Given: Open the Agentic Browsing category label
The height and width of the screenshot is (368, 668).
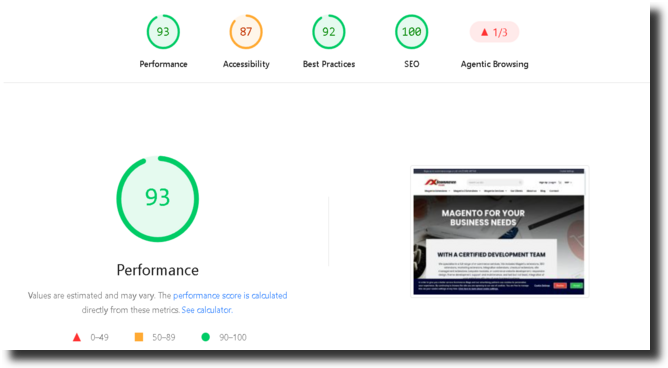Looking at the screenshot, I should tap(494, 64).
